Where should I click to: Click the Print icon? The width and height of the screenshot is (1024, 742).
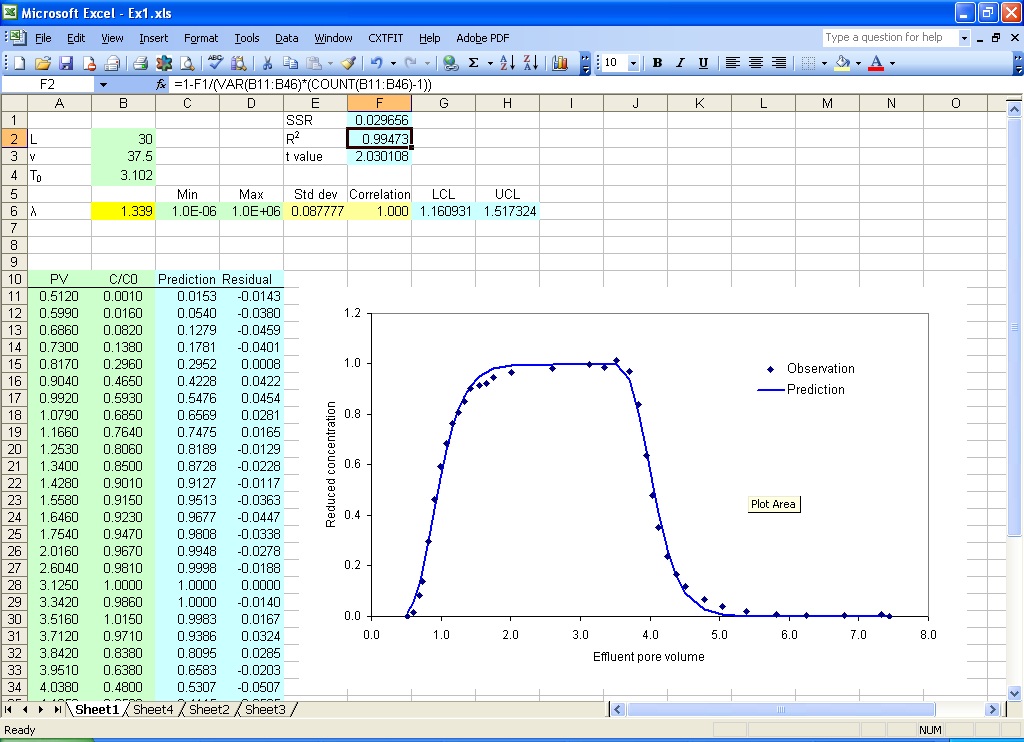[x=140, y=63]
